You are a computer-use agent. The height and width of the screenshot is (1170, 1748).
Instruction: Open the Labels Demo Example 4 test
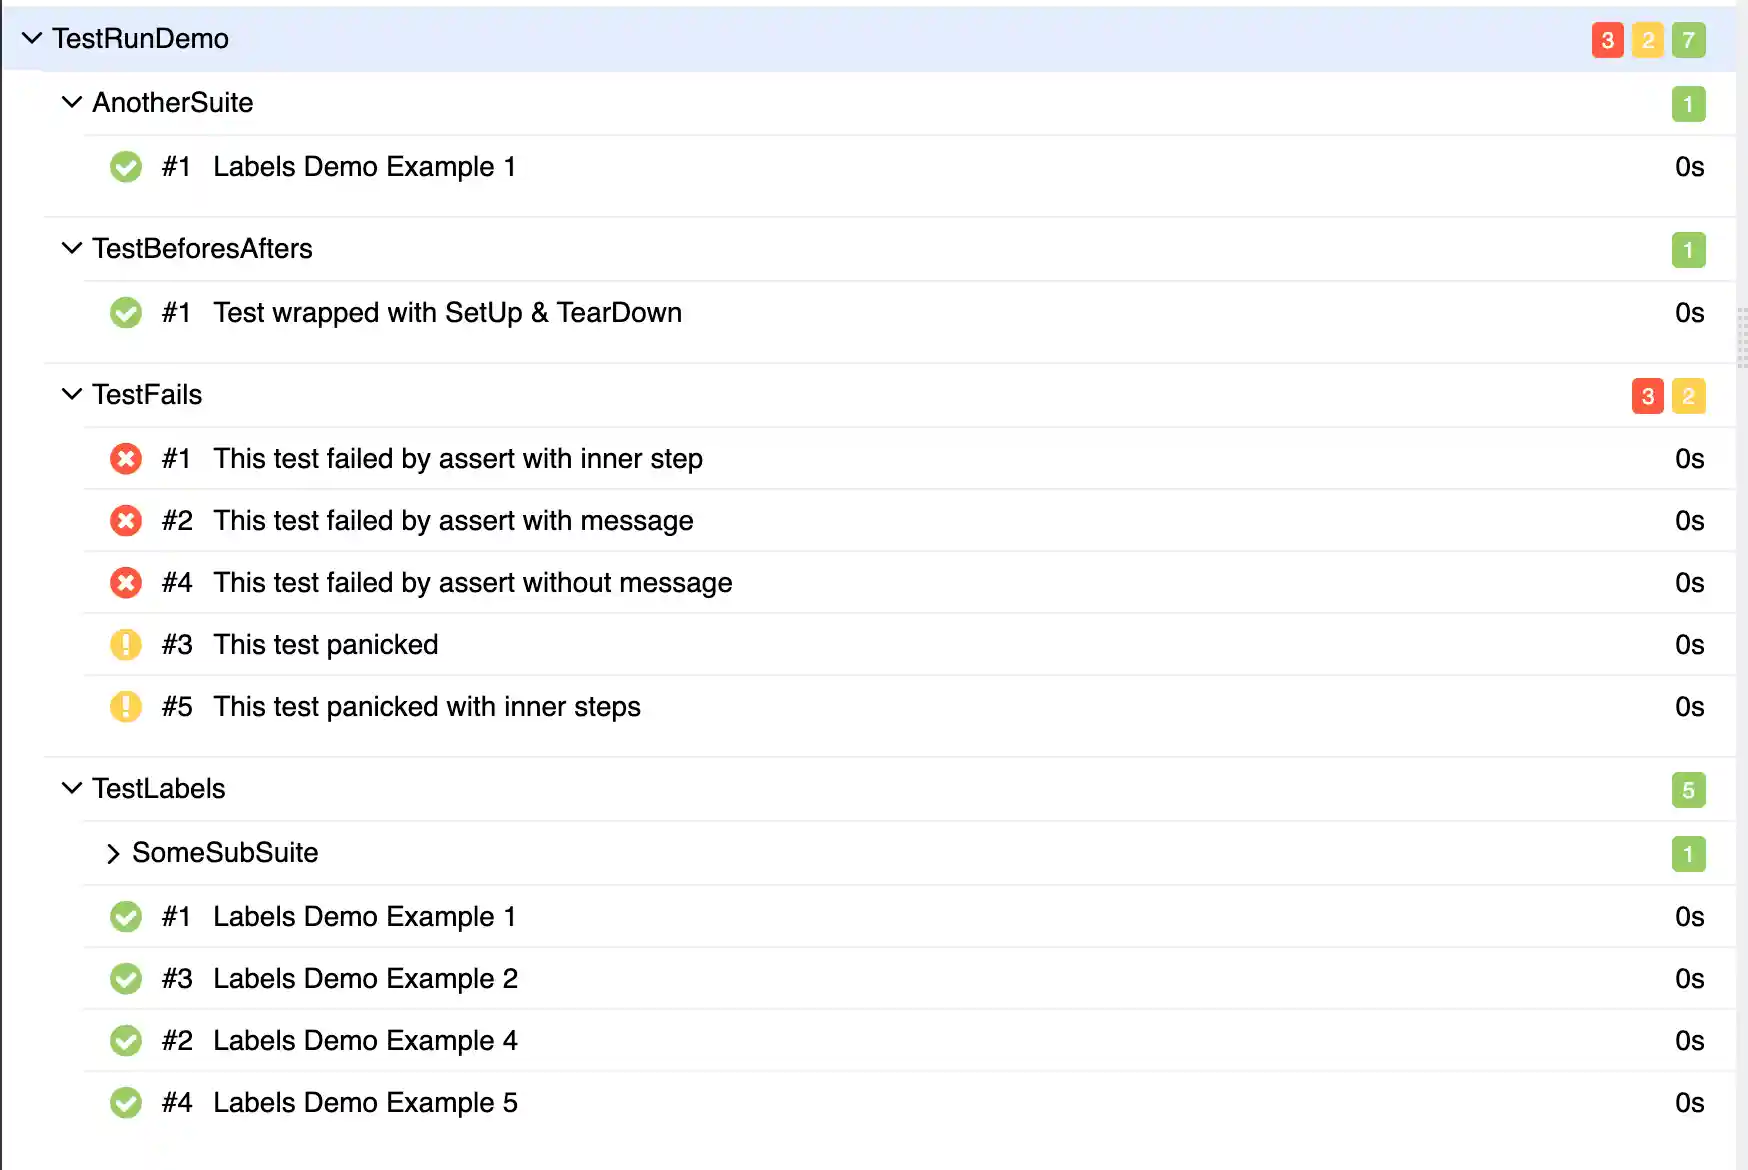pyautogui.click(x=365, y=1041)
